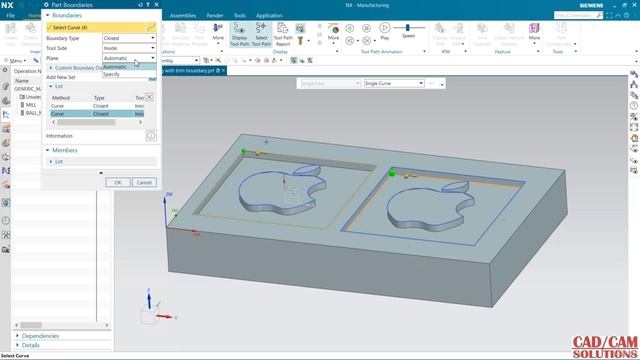Click the pause animation icon
640x360 pixels.
click(367, 28)
